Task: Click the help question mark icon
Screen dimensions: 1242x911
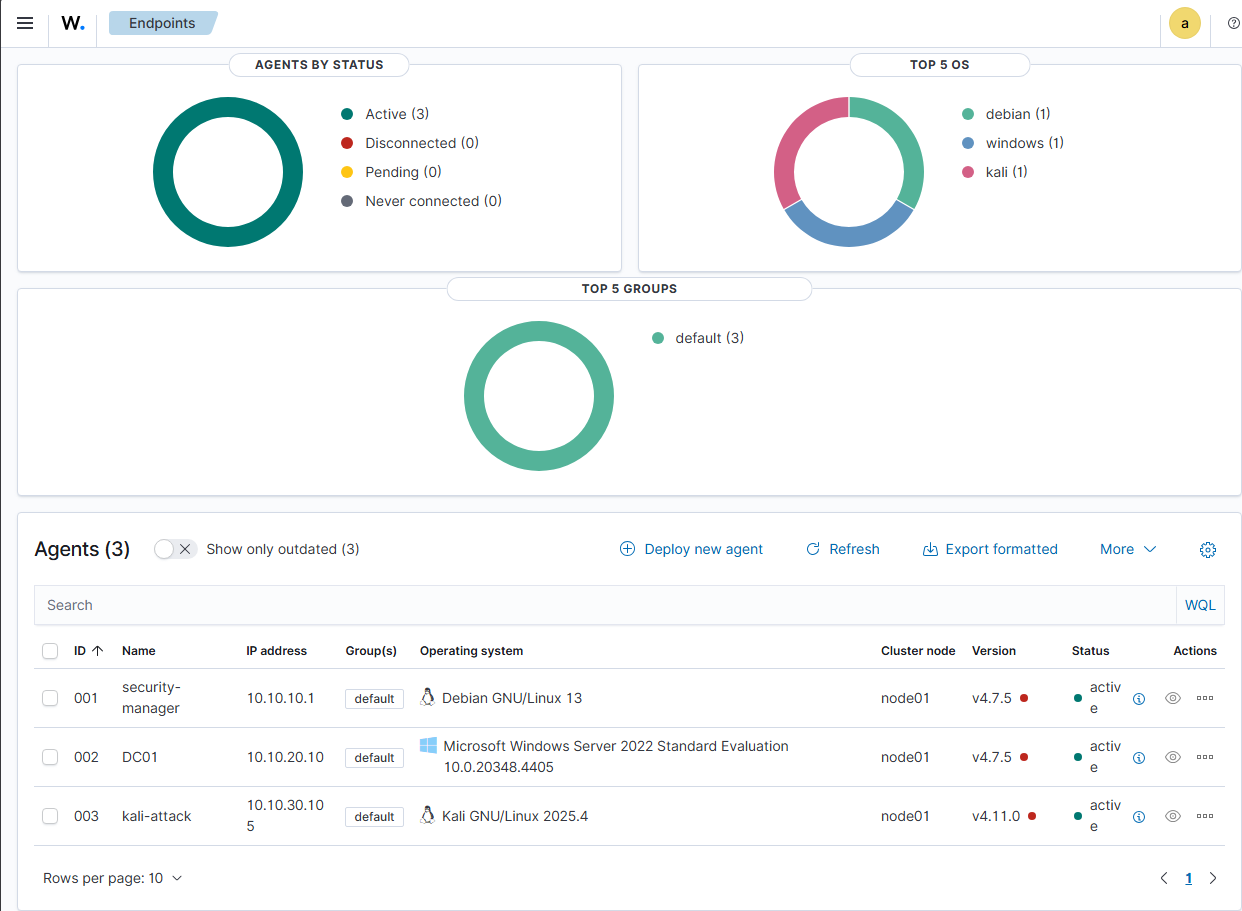Action: coord(1232,22)
